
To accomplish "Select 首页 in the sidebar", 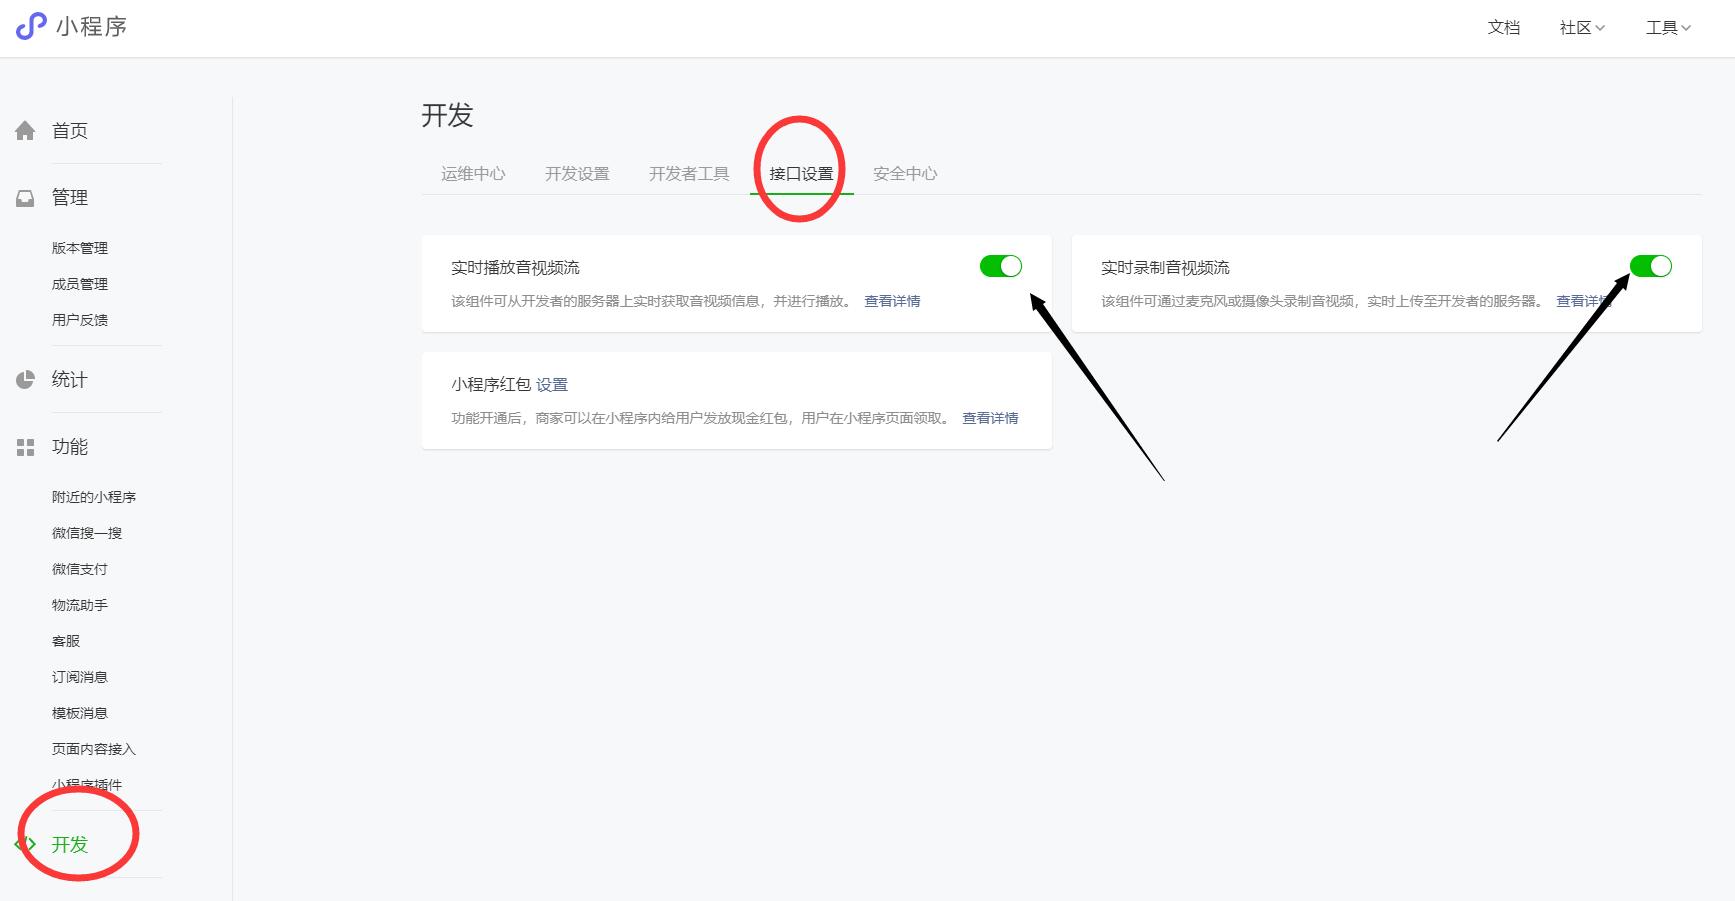I will 70,131.
